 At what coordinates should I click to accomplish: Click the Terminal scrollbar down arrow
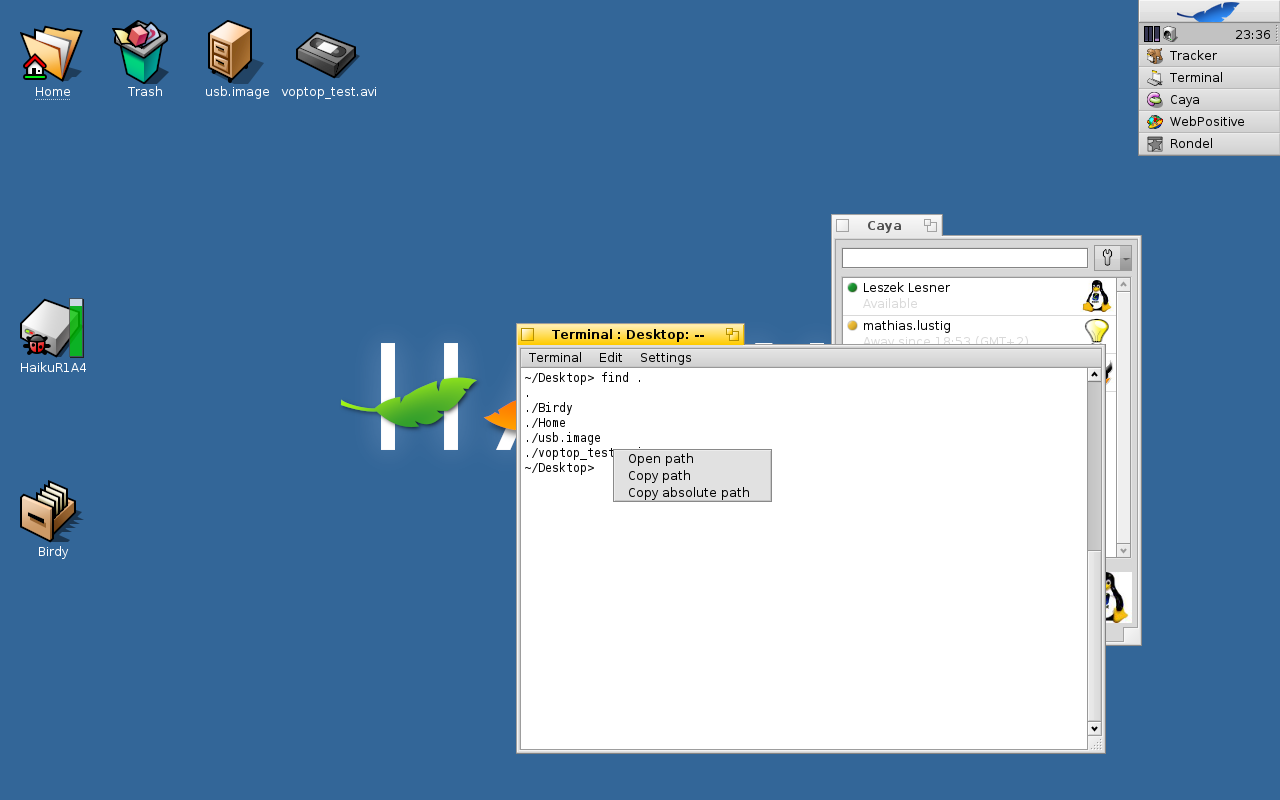1094,729
